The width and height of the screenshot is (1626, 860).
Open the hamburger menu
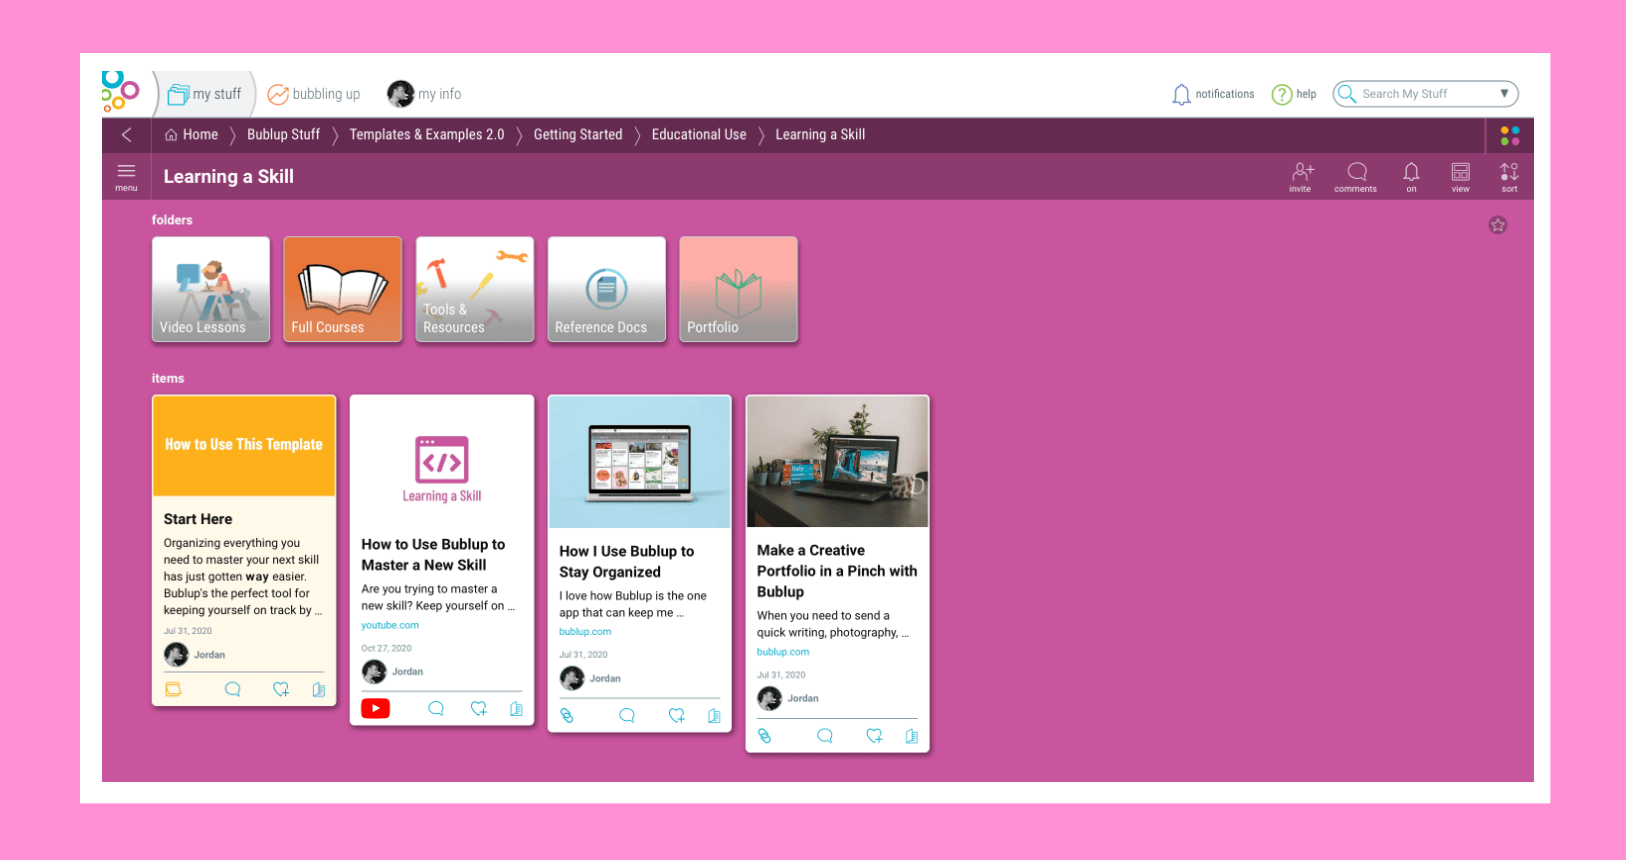(x=126, y=176)
